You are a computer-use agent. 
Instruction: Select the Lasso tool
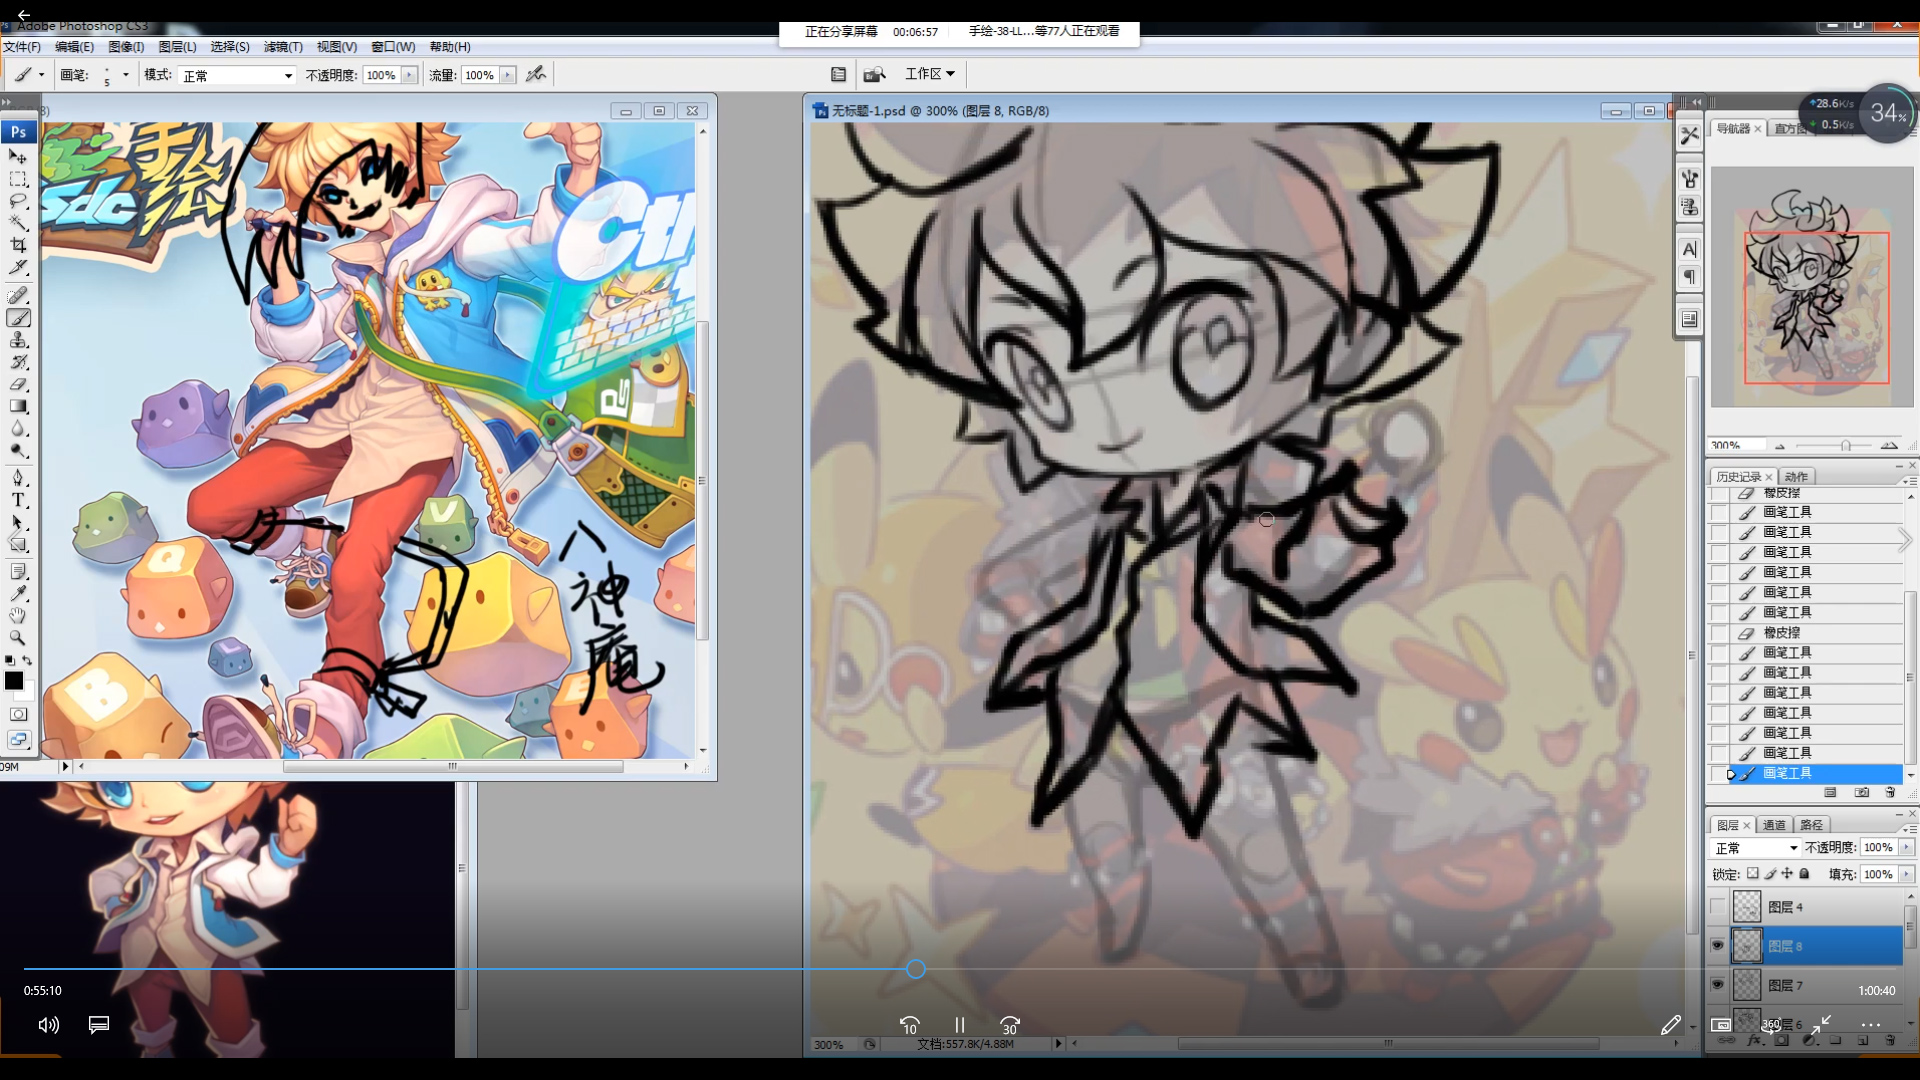pos(18,201)
